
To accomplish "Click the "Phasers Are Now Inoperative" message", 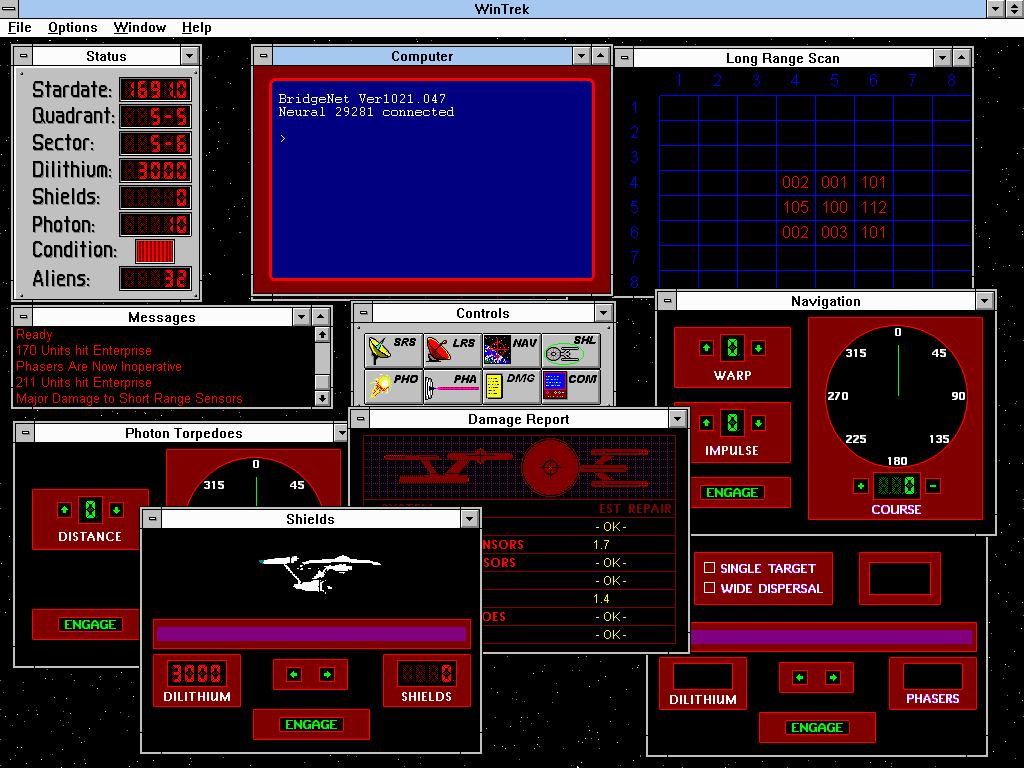I will 99,366.
